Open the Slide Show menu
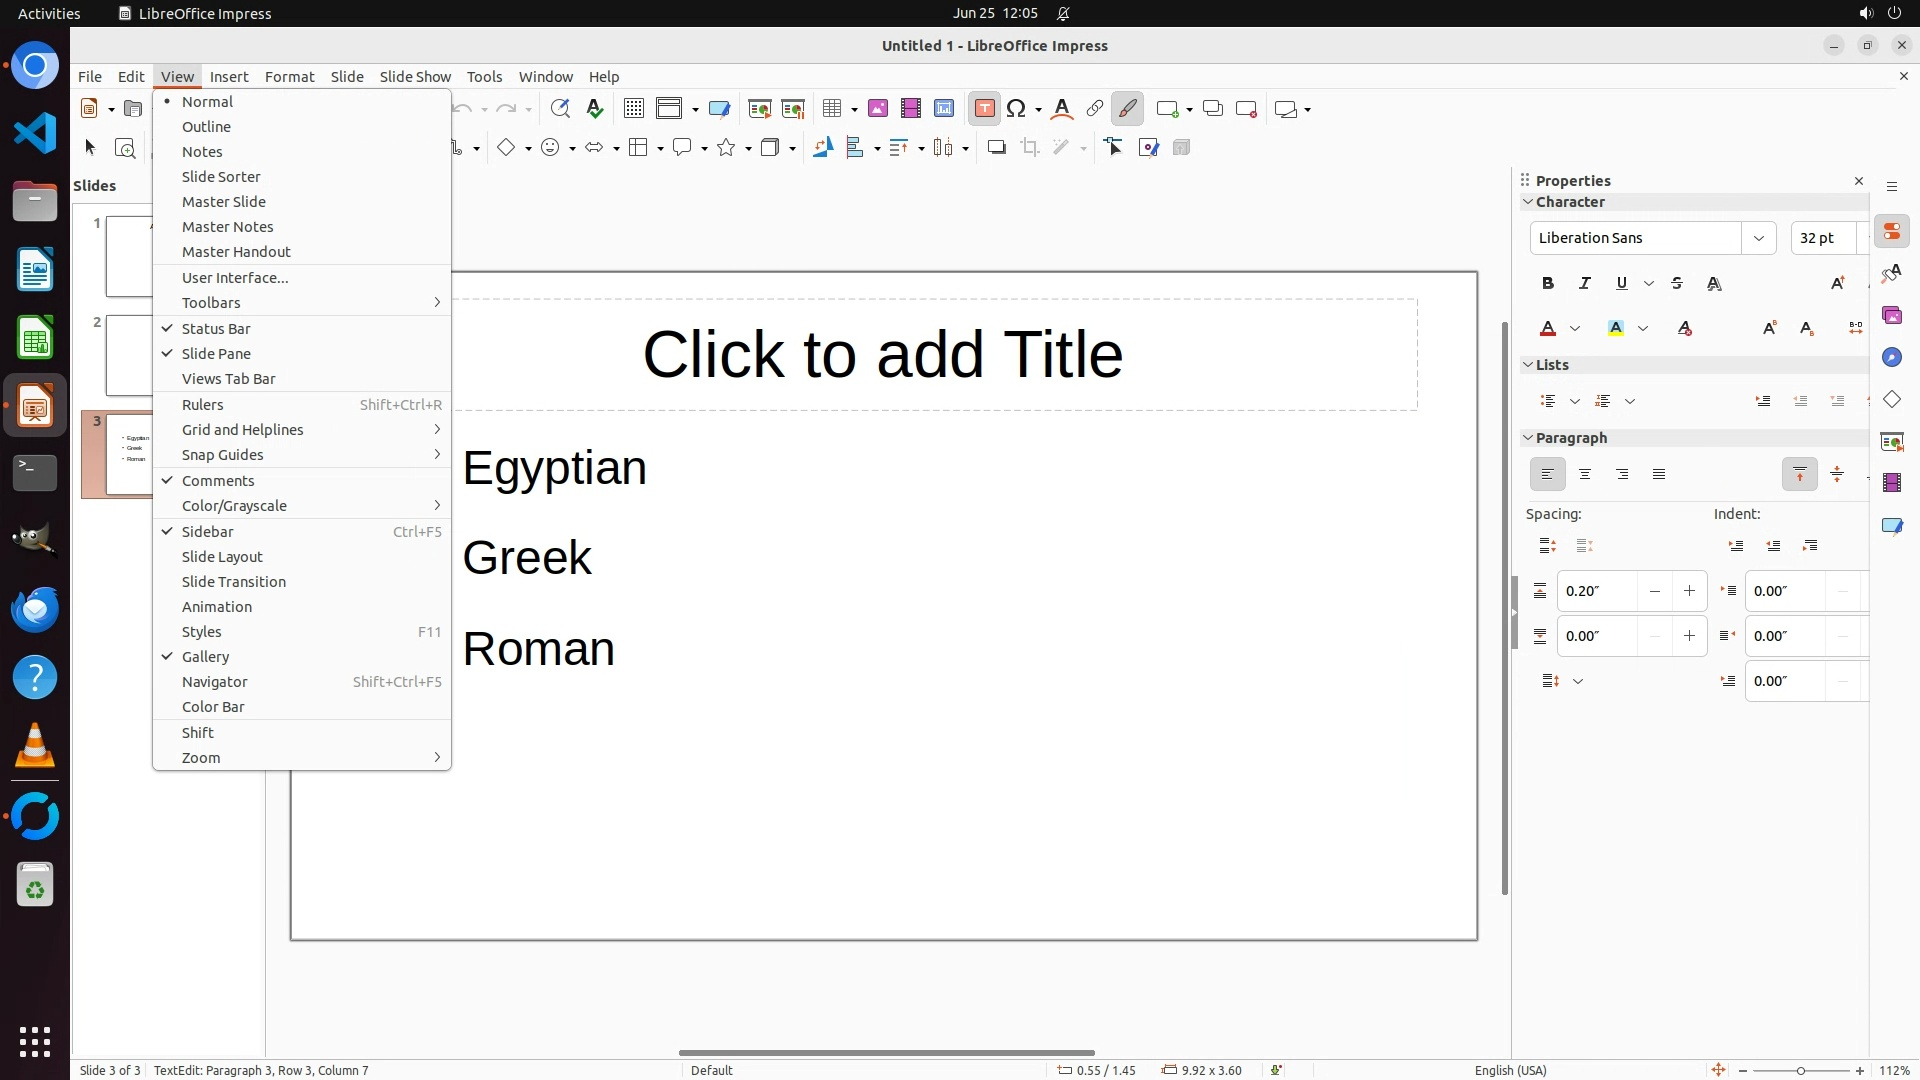This screenshot has height=1080, width=1920. coord(415,77)
